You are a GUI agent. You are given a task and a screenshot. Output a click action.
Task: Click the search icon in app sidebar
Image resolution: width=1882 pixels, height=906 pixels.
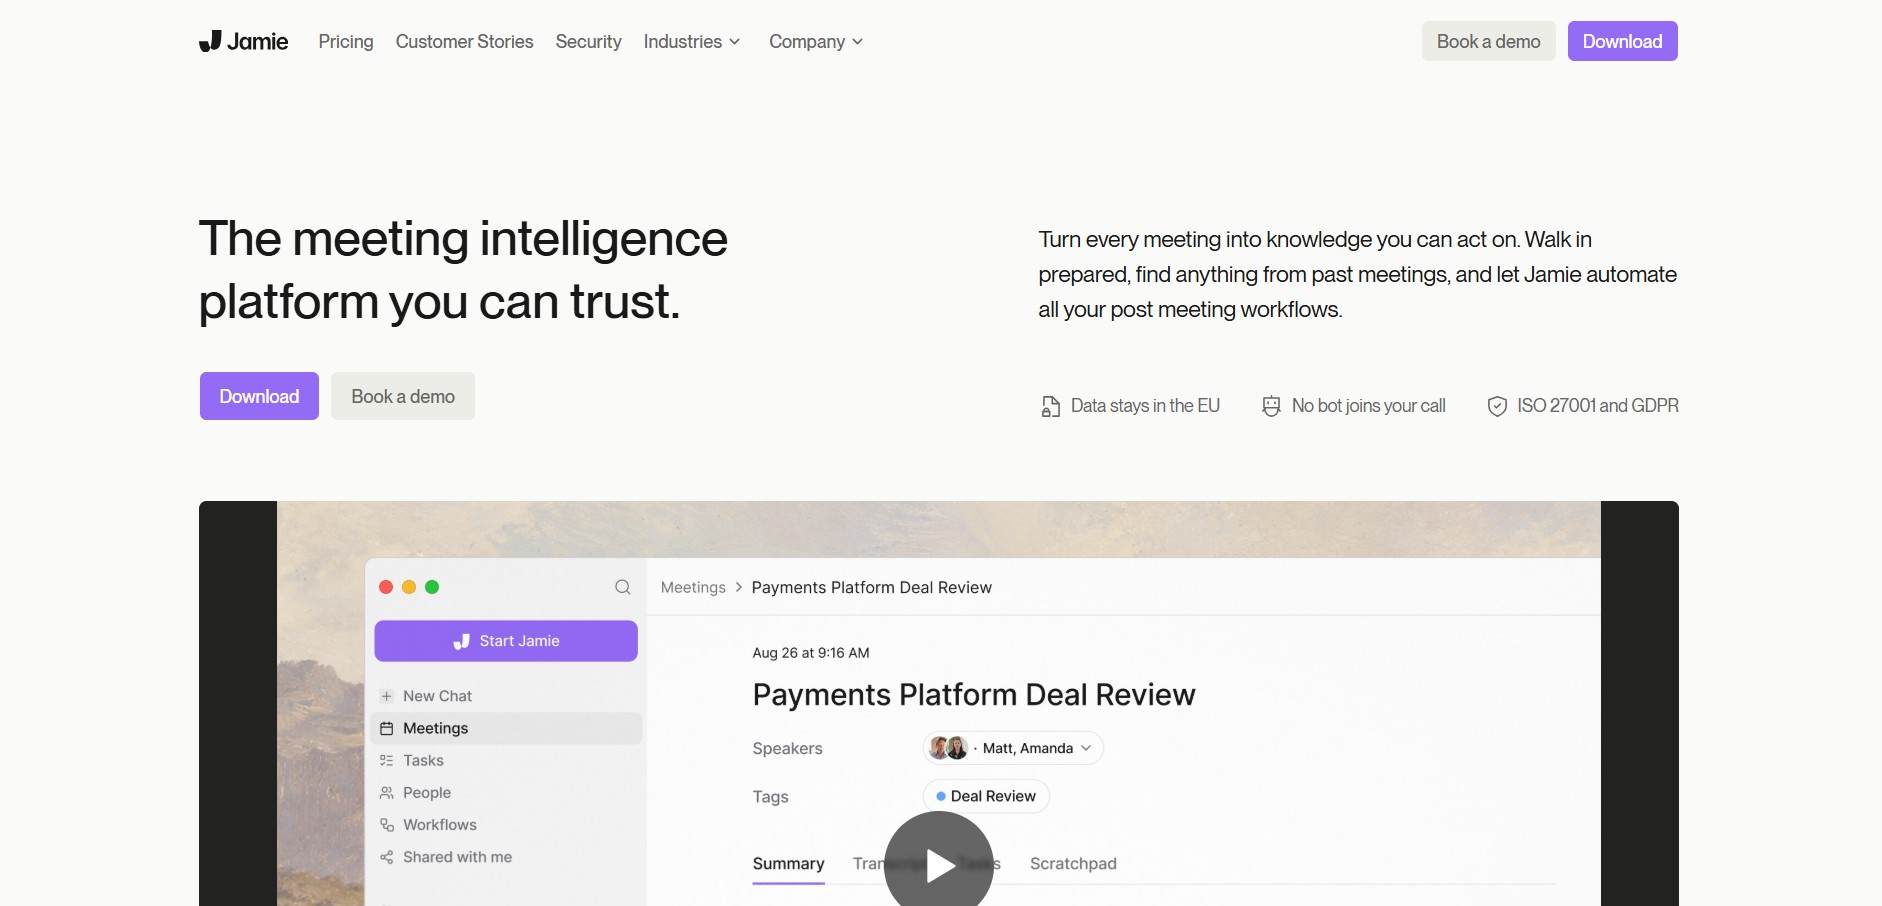click(622, 587)
